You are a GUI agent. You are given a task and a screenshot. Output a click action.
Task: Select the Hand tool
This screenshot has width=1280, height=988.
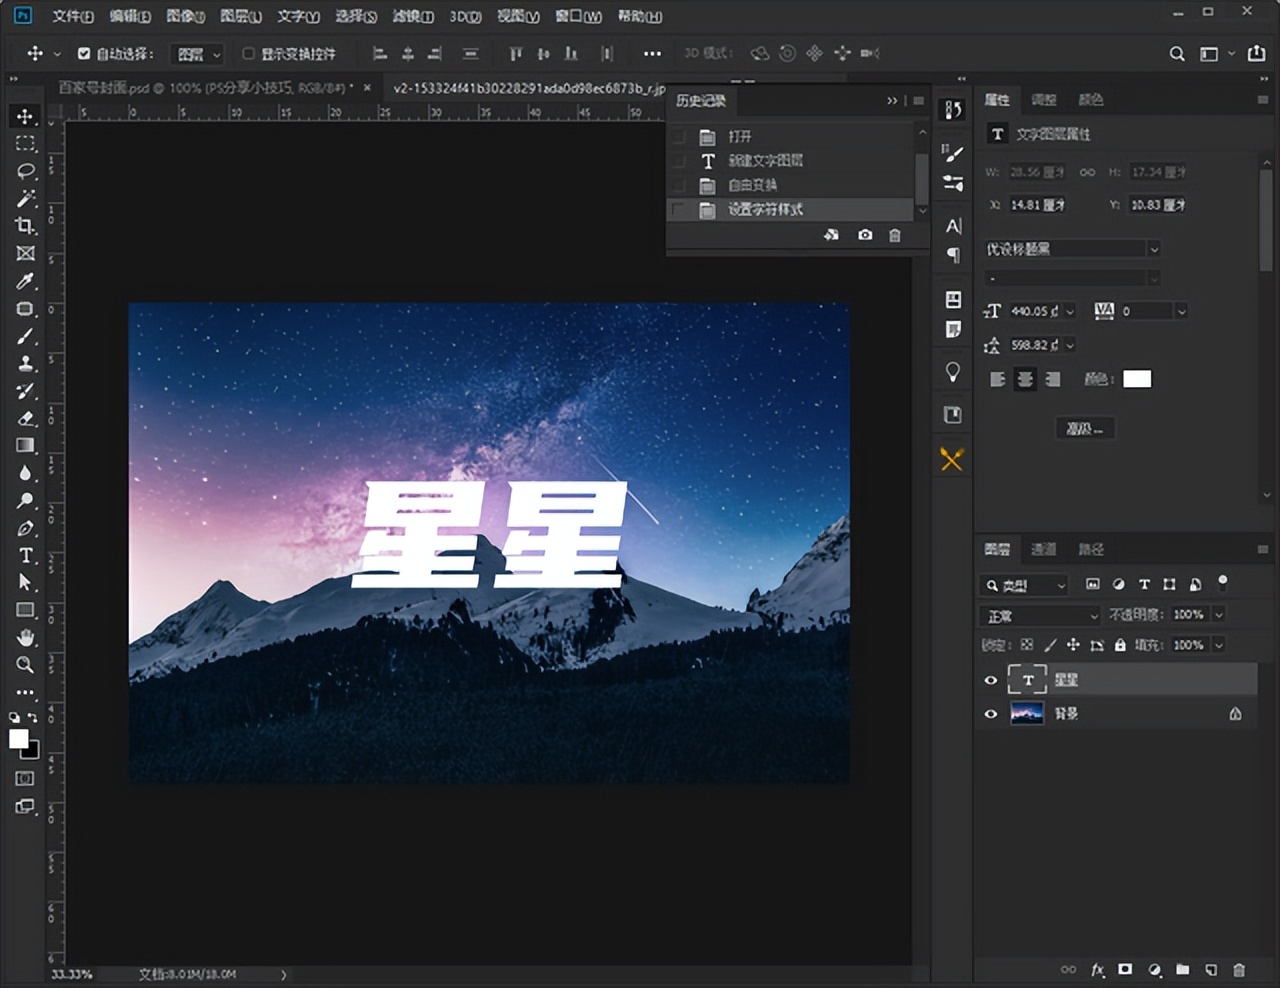click(26, 638)
